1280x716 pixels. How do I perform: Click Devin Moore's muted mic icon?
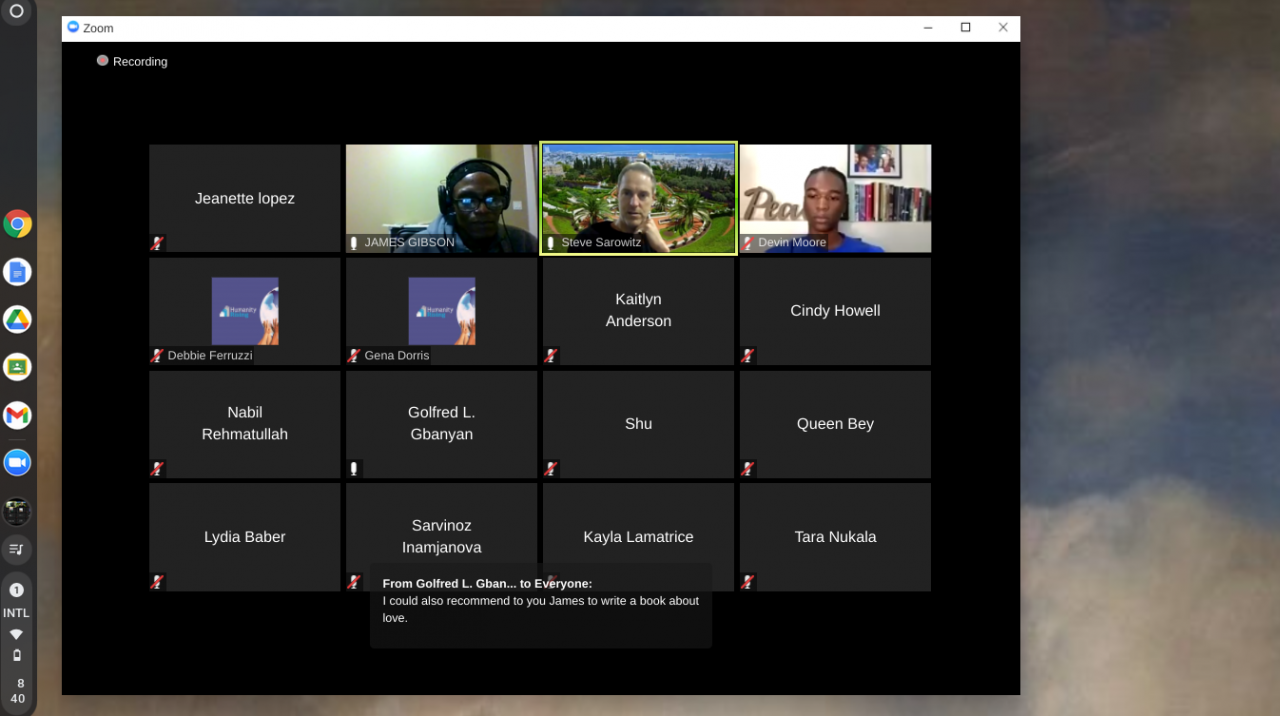pyautogui.click(x=747, y=243)
